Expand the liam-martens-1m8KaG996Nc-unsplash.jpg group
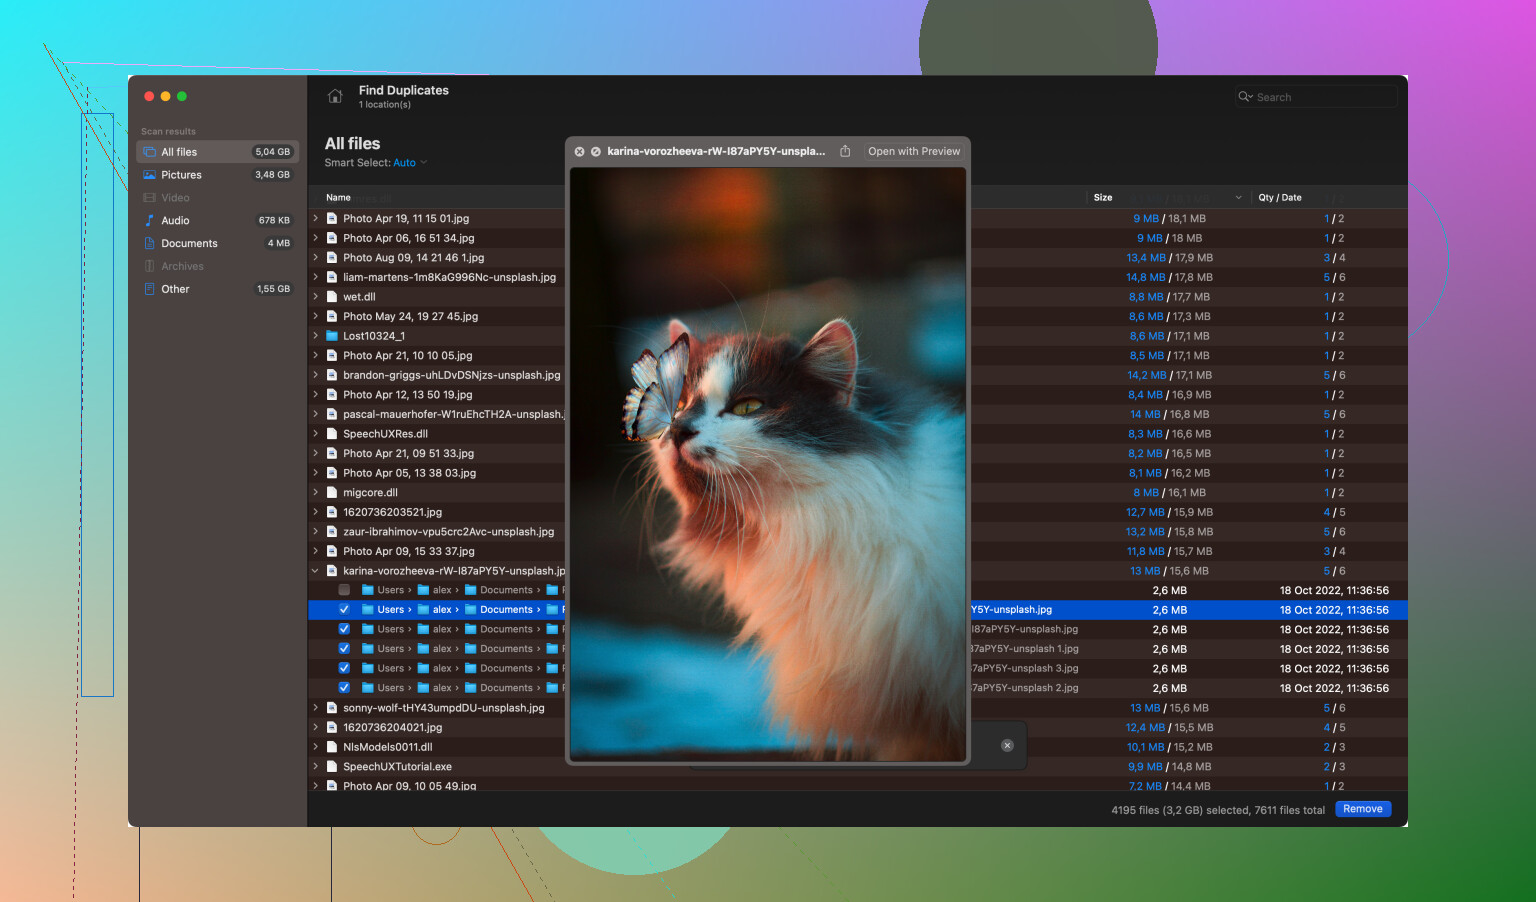 tap(315, 277)
